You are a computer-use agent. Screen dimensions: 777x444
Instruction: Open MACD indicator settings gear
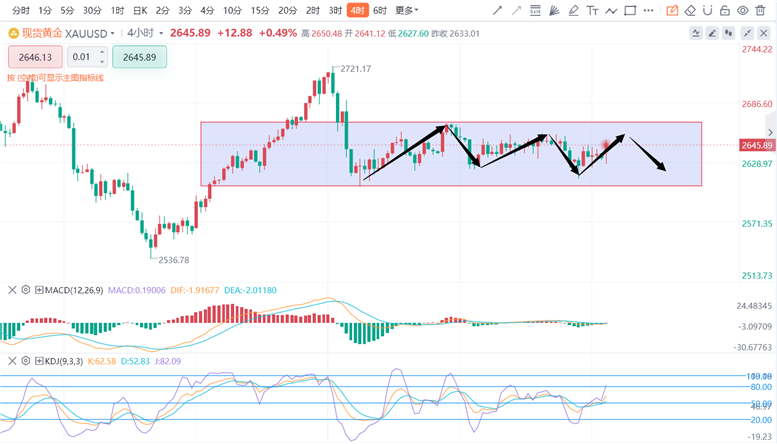coord(26,290)
